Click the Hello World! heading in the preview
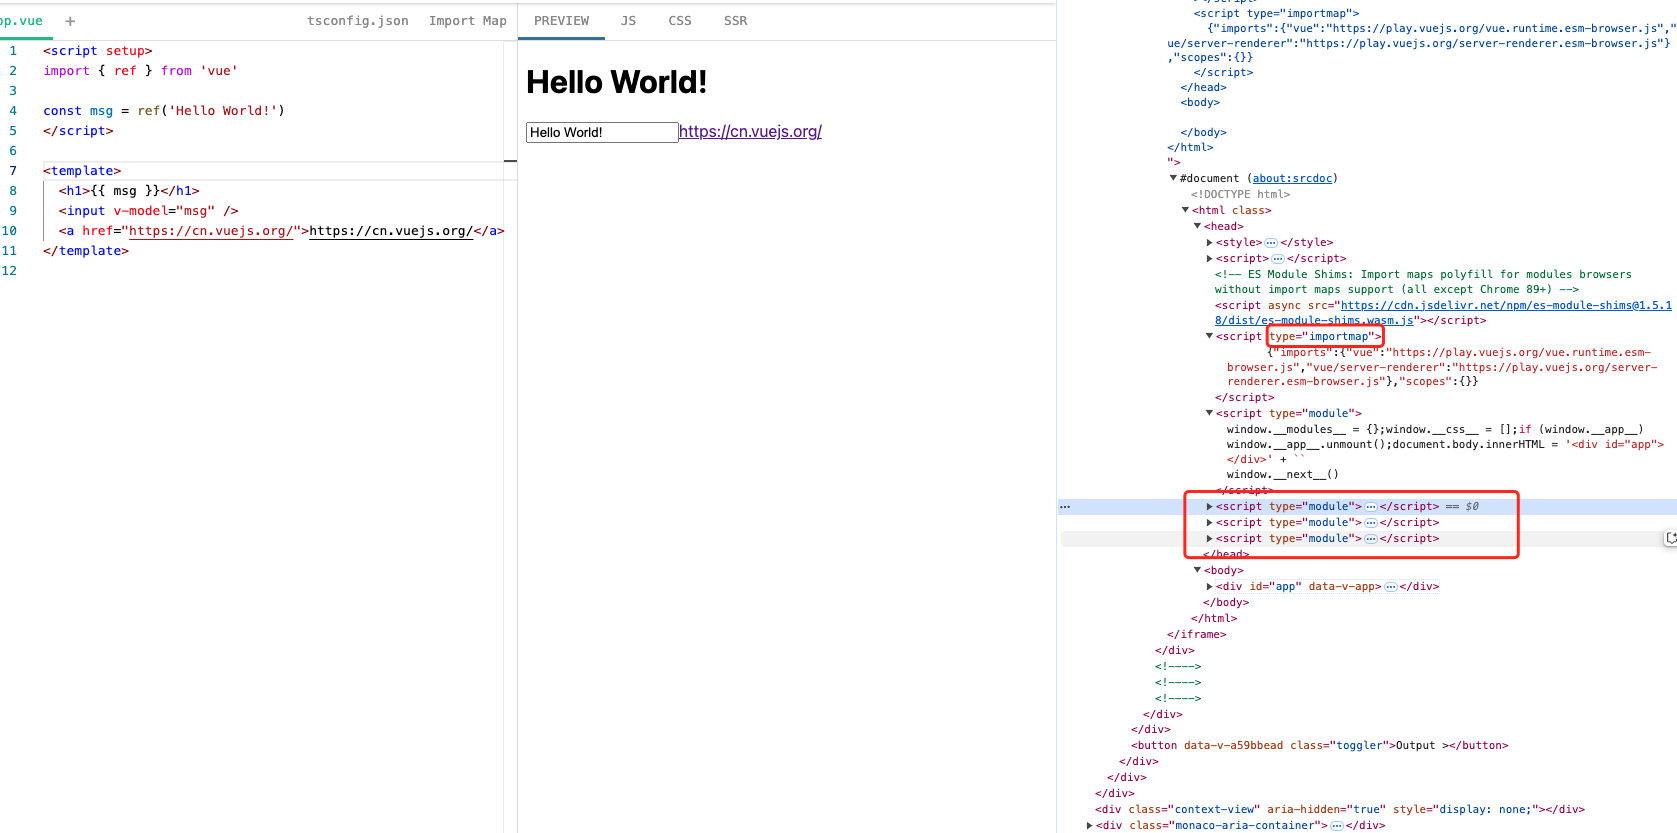The image size is (1677, 833). click(x=616, y=83)
